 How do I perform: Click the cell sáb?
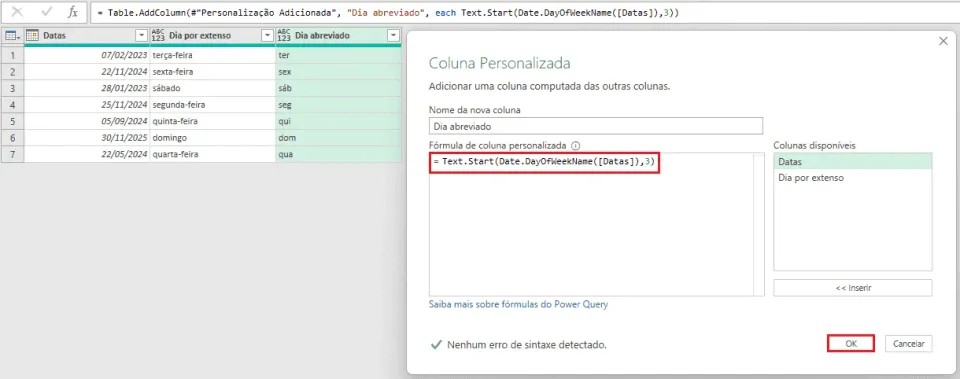click(339, 89)
